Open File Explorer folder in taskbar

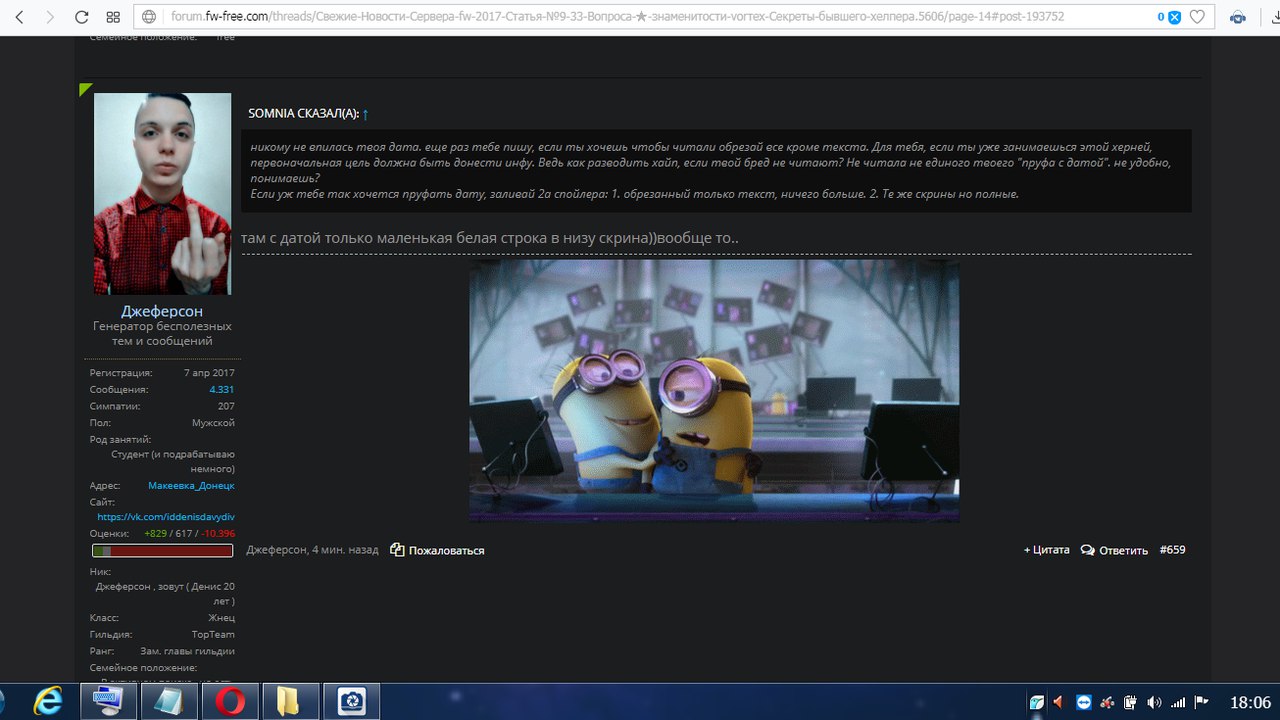290,701
